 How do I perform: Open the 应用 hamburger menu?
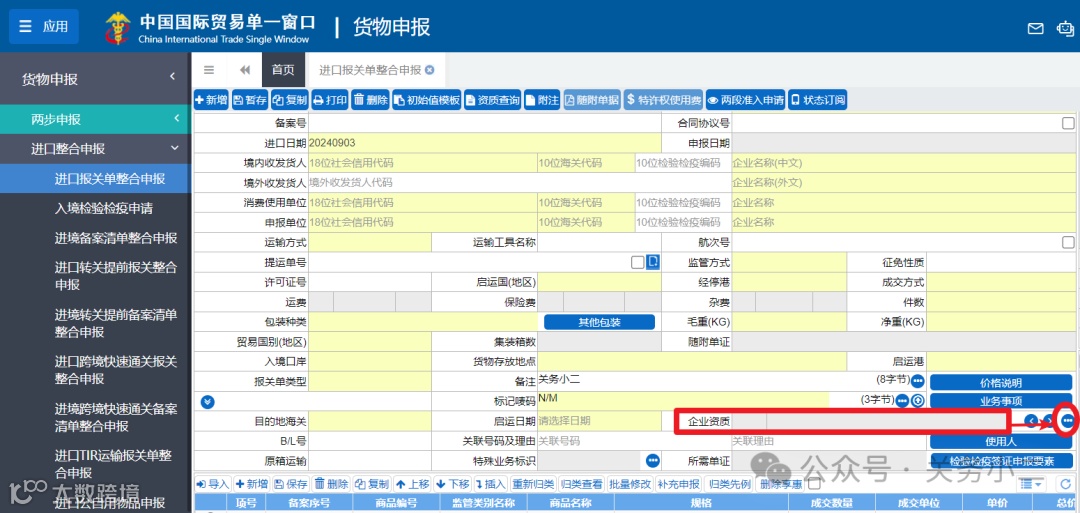pyautogui.click(x=43, y=27)
